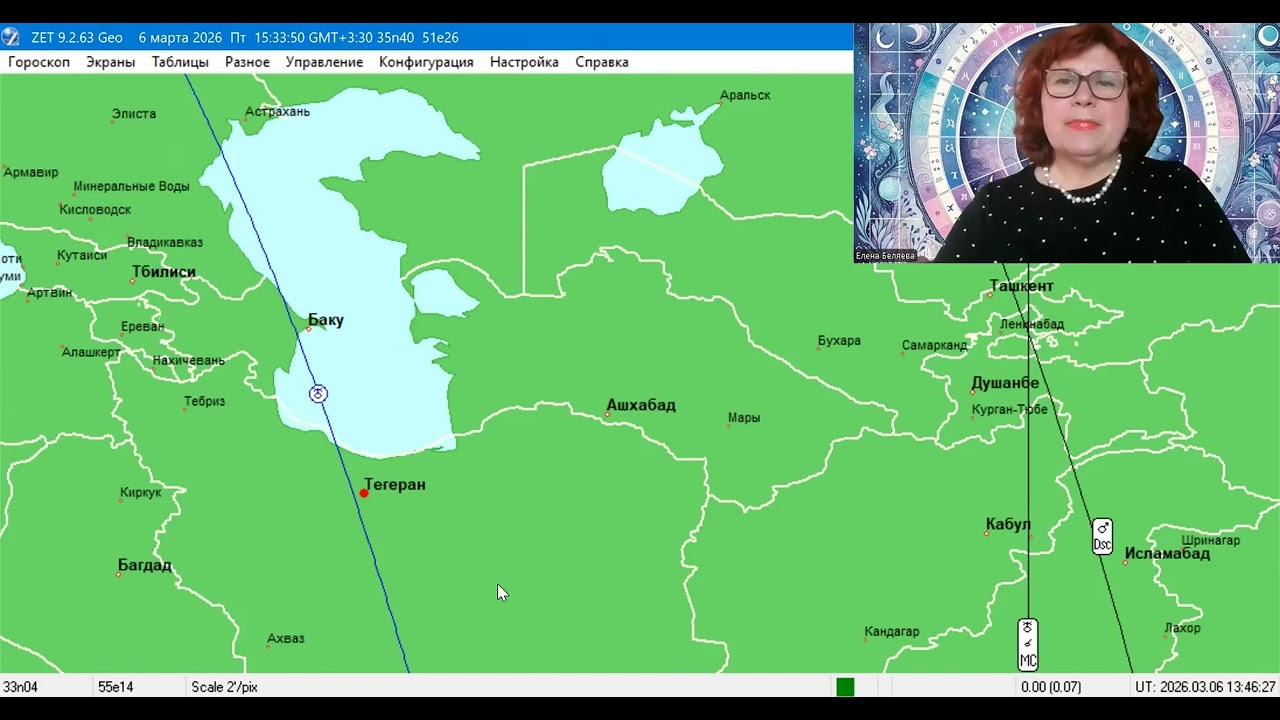Open the Конфигурация menu

pyautogui.click(x=426, y=62)
